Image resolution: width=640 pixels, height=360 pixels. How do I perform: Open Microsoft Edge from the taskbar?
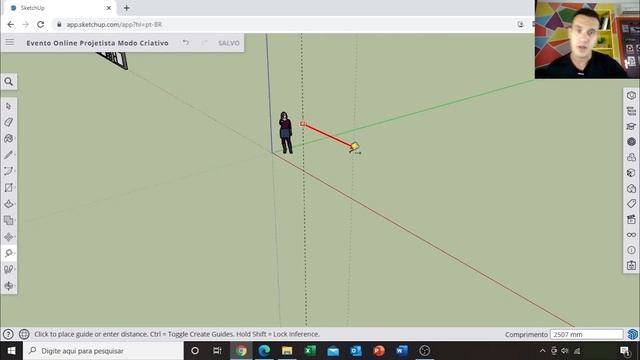(x=264, y=351)
